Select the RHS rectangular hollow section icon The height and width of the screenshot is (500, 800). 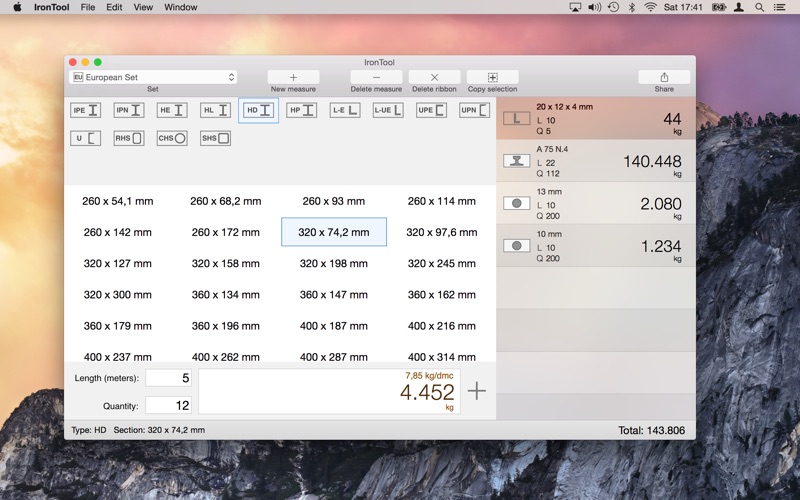(128, 138)
